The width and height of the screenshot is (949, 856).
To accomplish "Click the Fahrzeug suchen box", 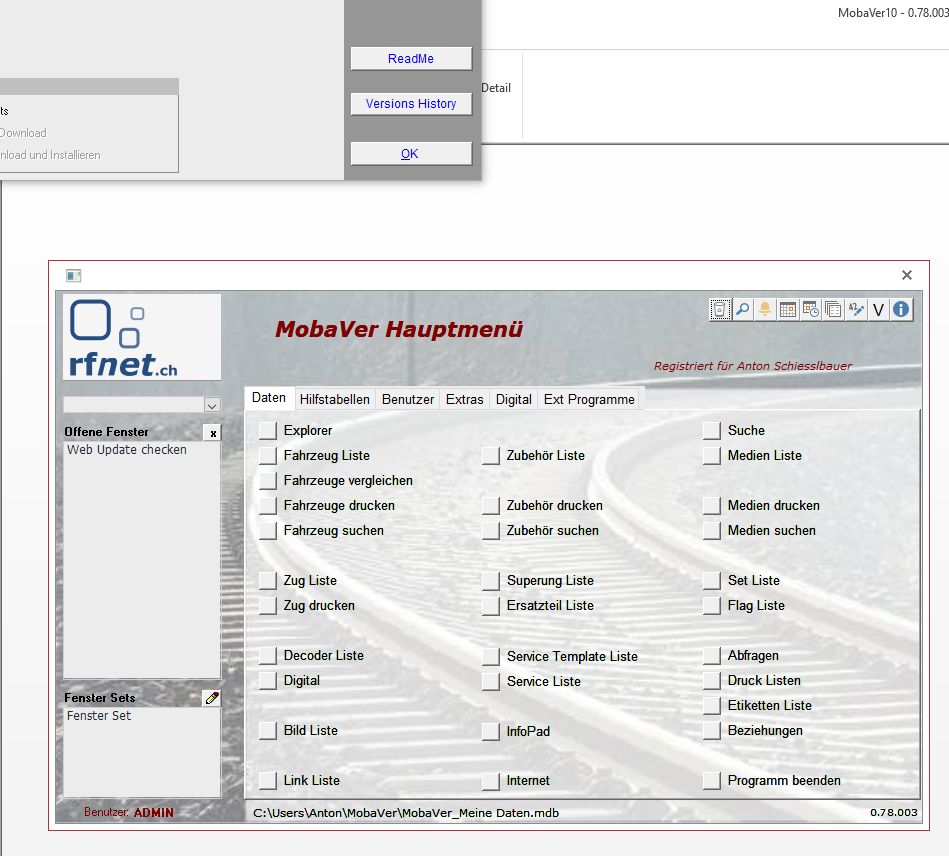I will tap(268, 530).
